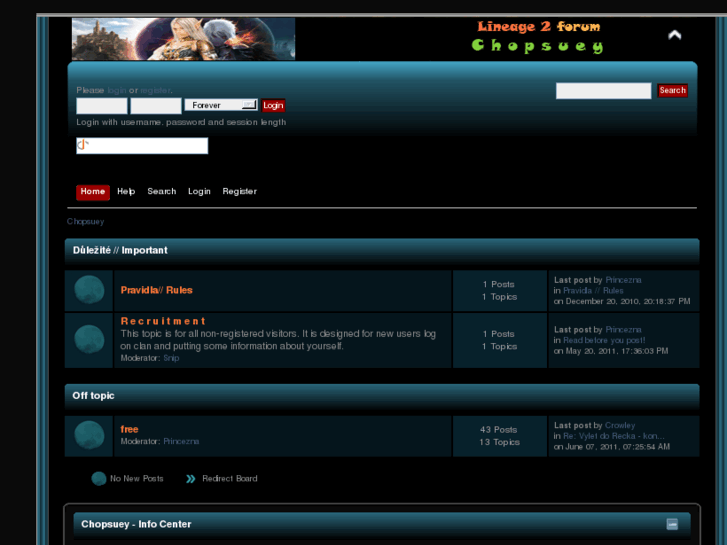Viewport: 727px width, 545px height.
Task: Click the '13 Topics' count text
Action: 499,442
